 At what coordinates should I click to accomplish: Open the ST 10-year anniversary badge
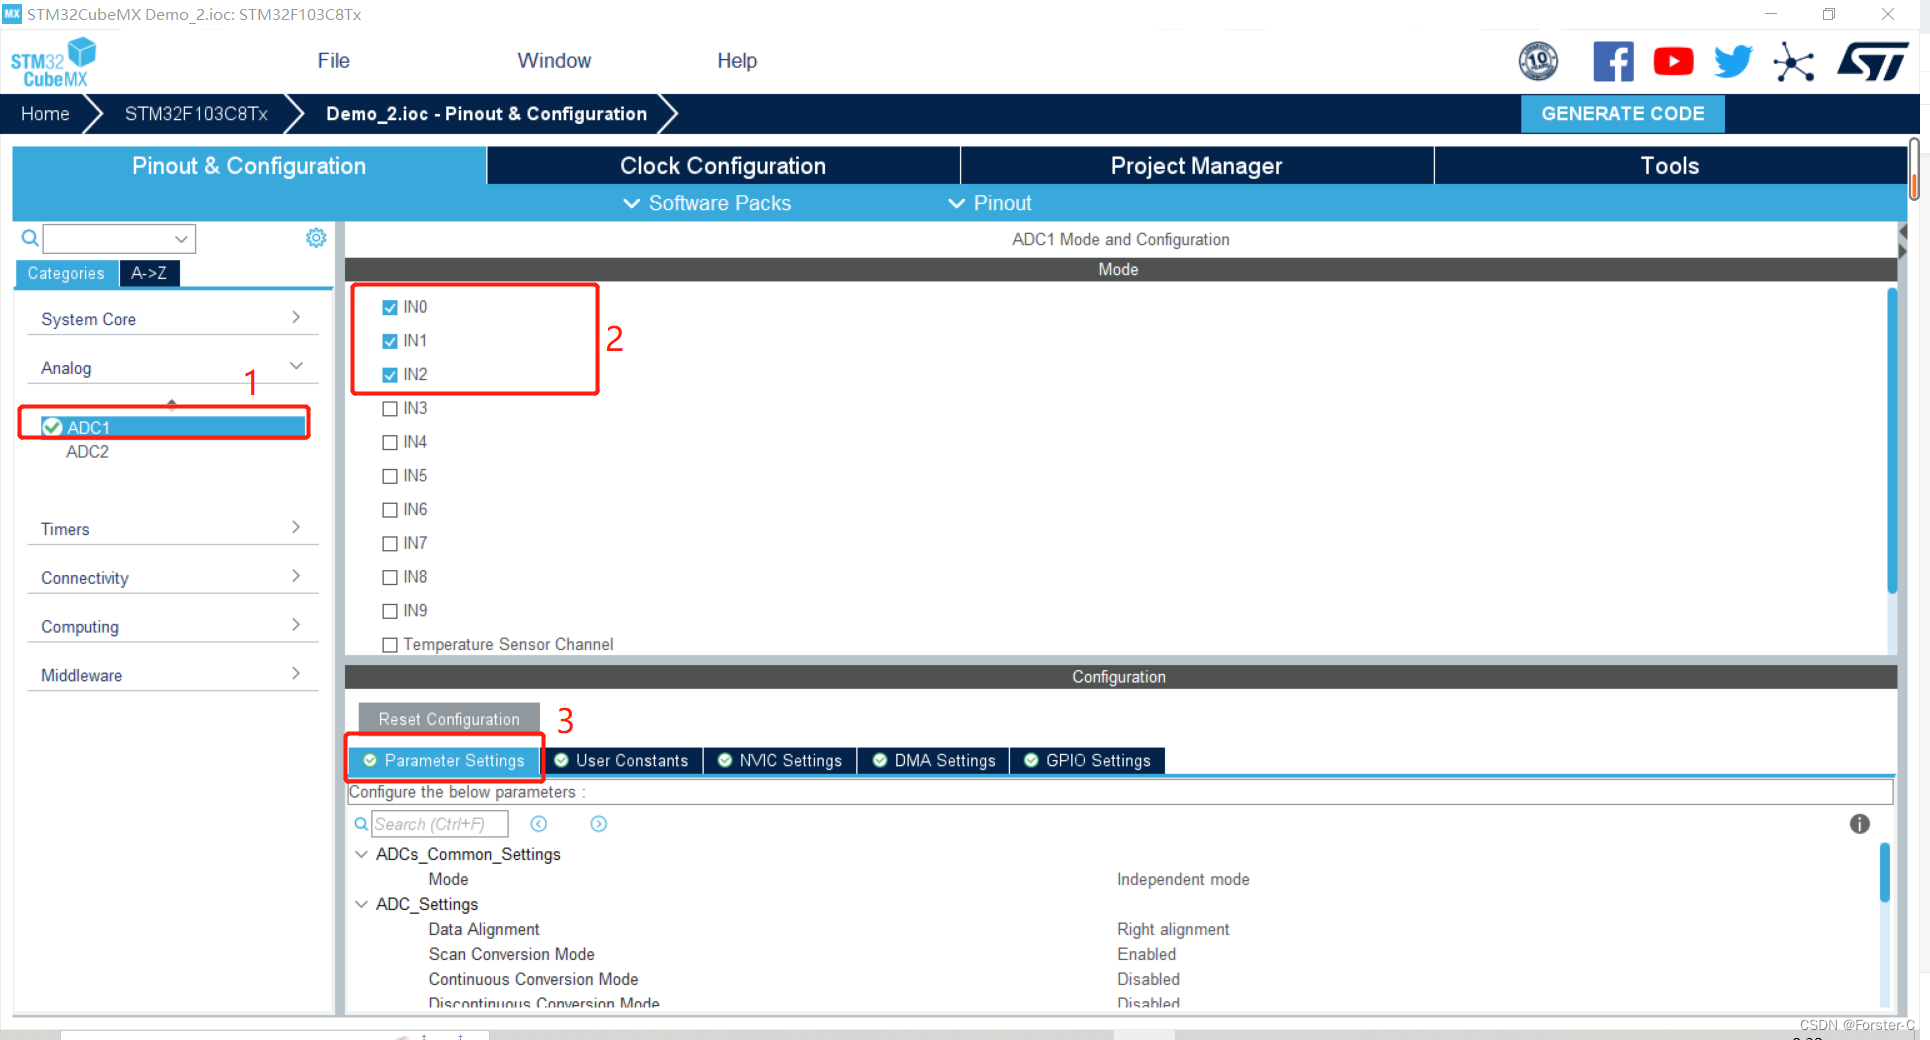[x=1538, y=61]
